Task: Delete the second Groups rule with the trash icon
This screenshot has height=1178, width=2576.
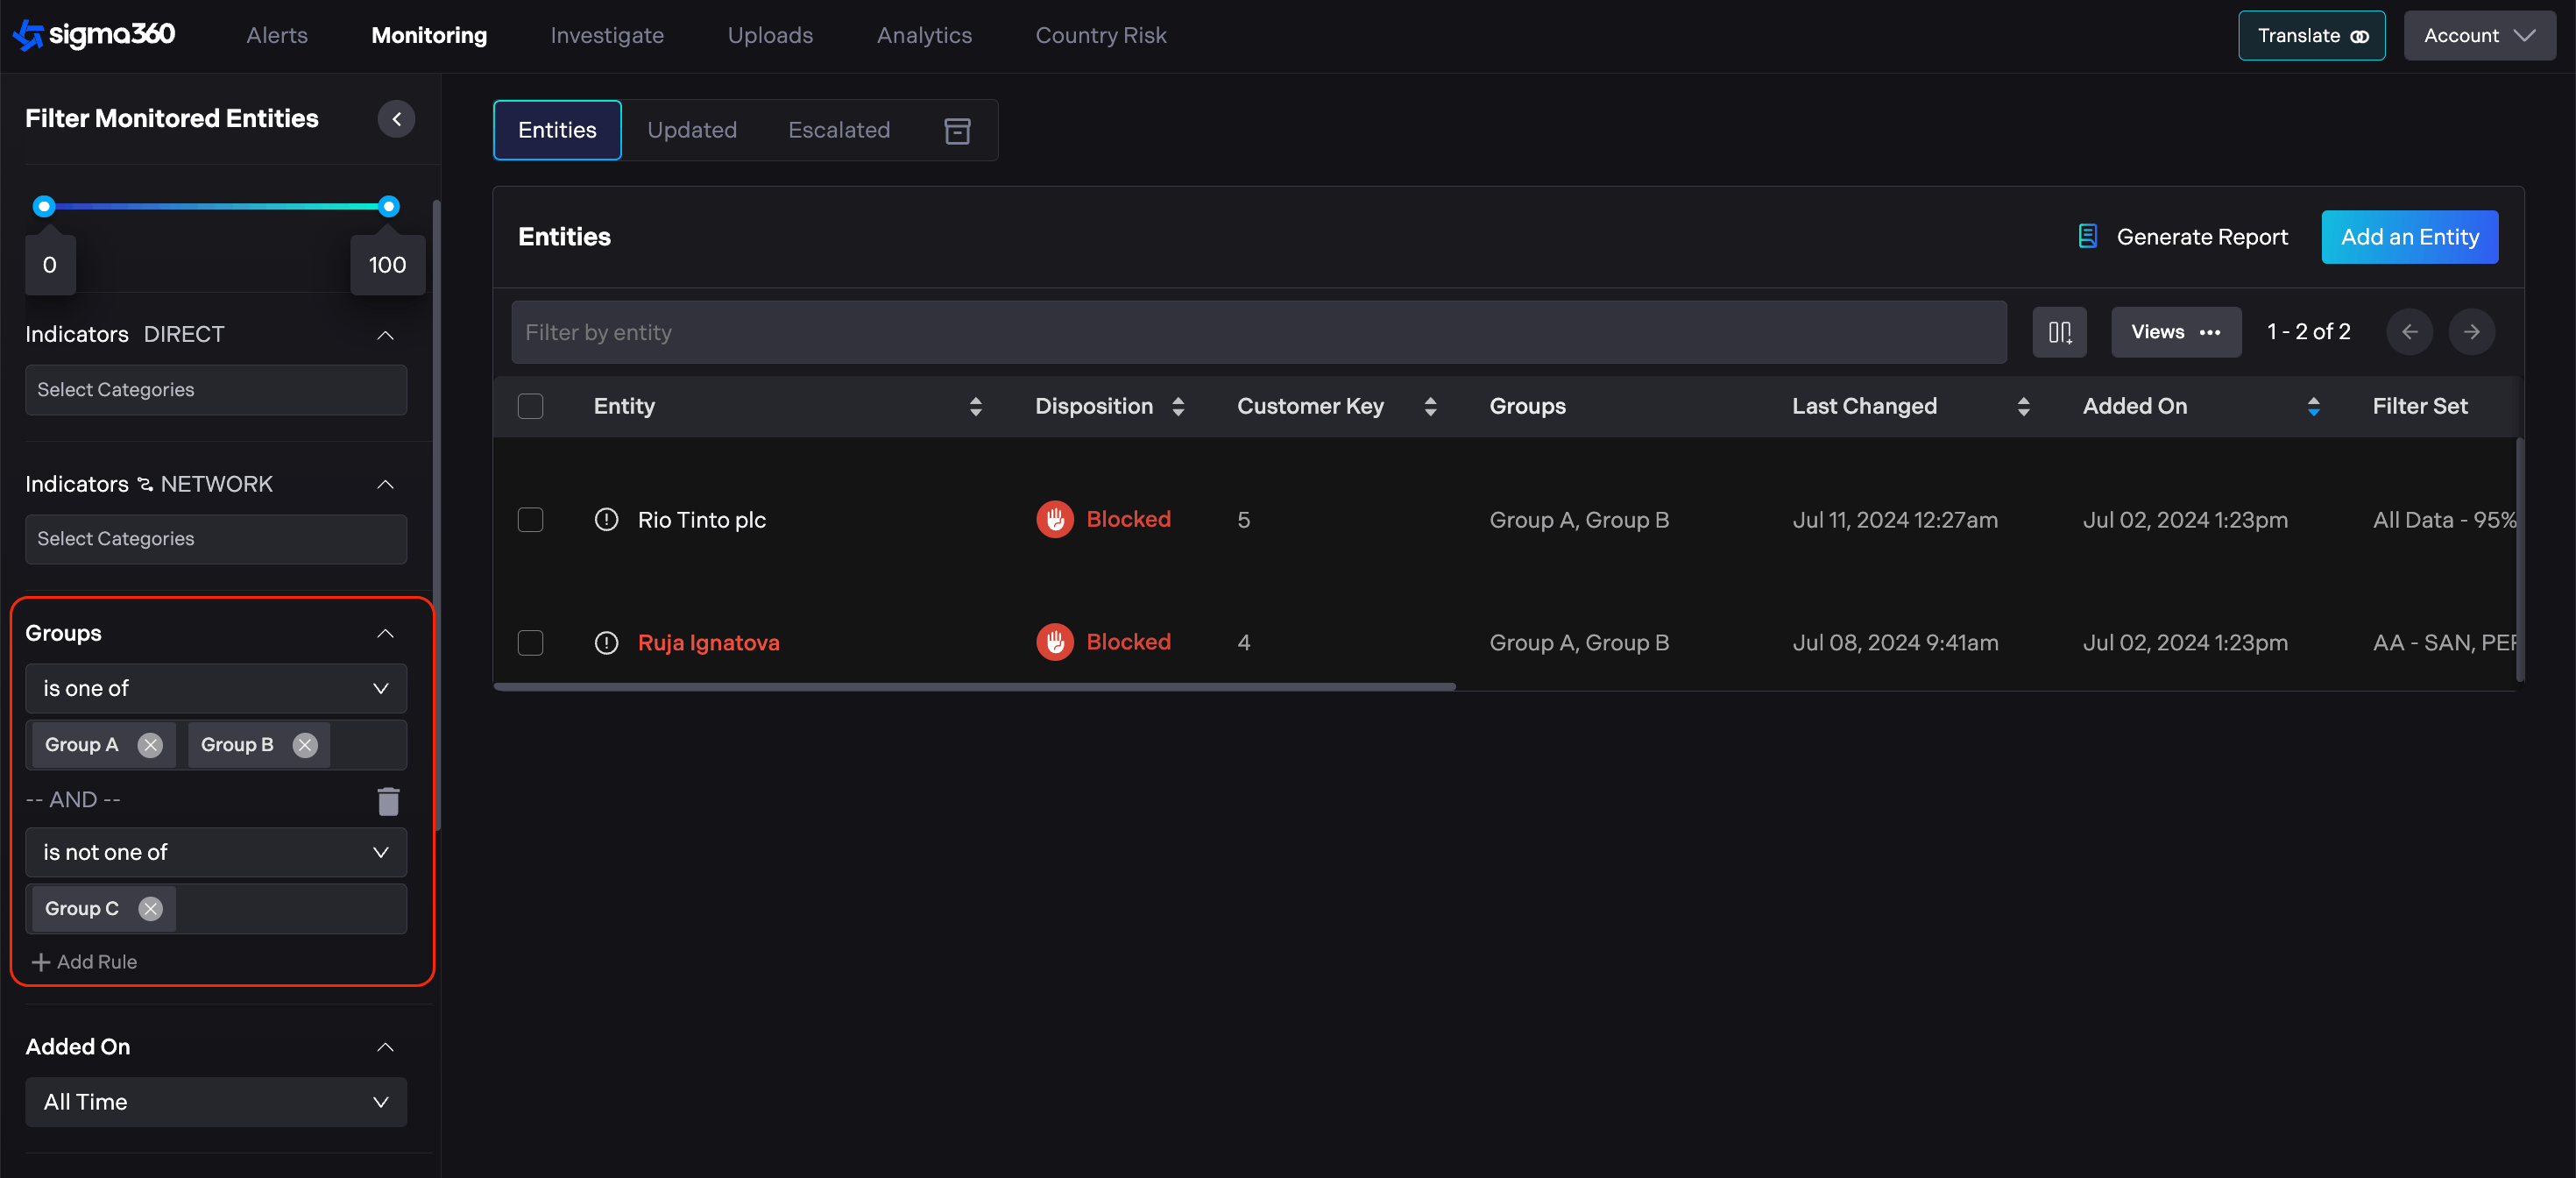Action: click(x=388, y=801)
